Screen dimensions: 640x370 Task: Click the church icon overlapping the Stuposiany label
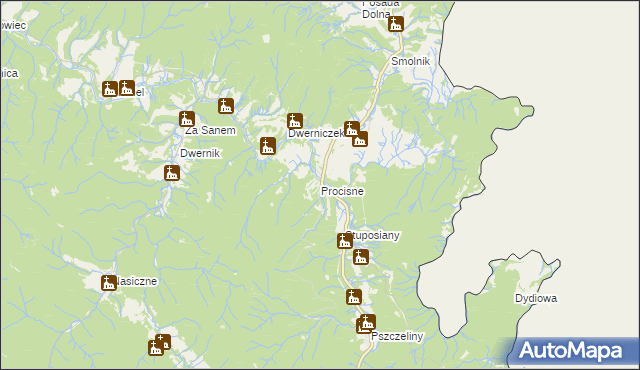345,241
